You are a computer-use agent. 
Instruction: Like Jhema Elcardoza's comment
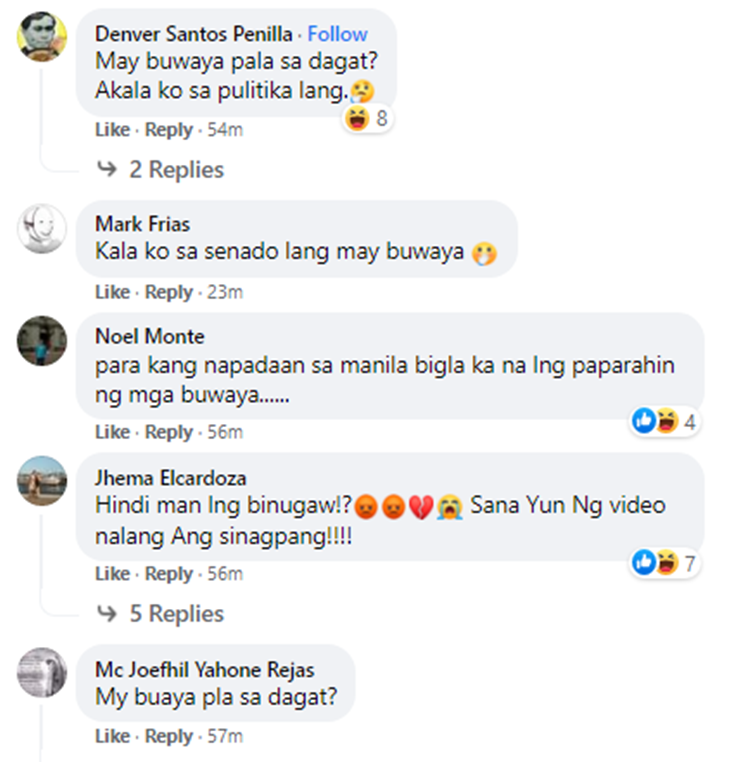[112, 574]
